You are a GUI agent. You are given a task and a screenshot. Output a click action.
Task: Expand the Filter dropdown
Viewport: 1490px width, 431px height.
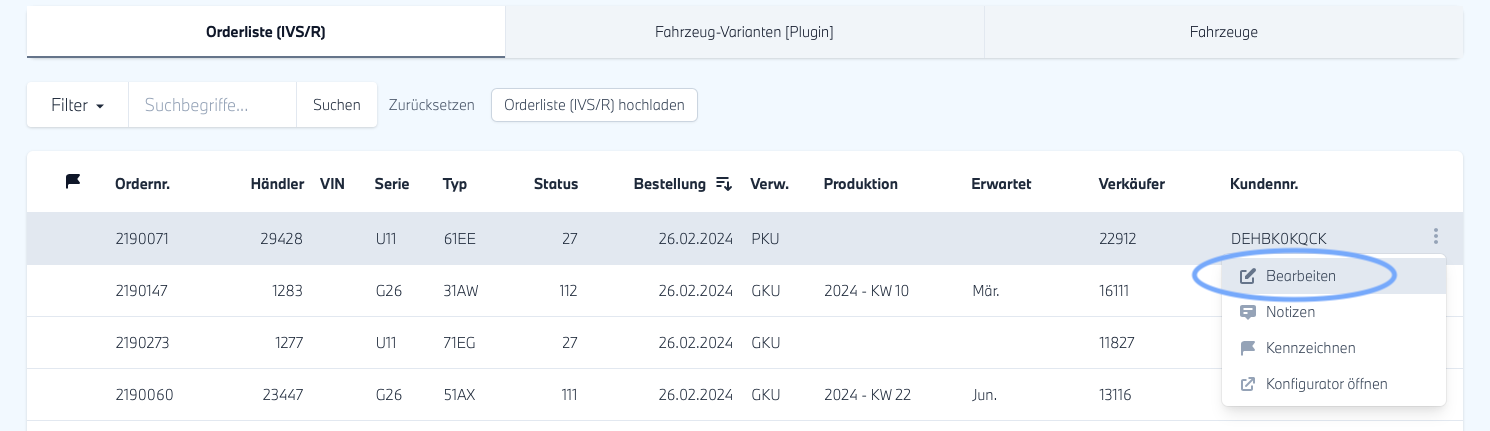pos(78,105)
